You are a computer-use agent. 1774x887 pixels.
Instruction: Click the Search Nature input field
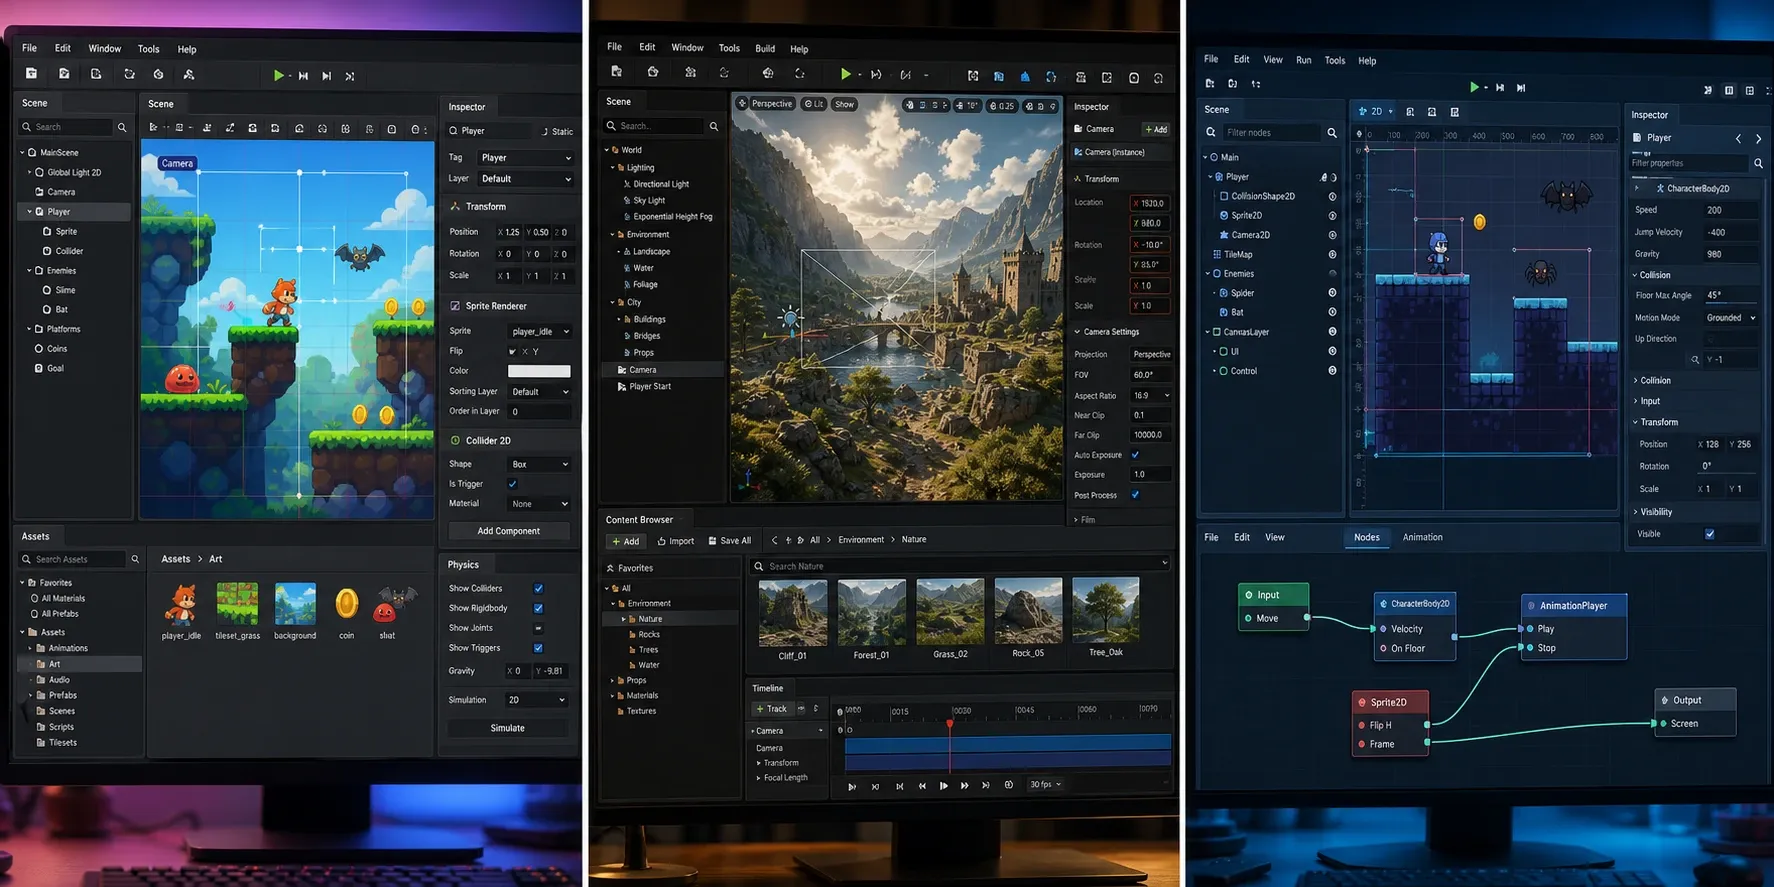pyautogui.click(x=960, y=566)
